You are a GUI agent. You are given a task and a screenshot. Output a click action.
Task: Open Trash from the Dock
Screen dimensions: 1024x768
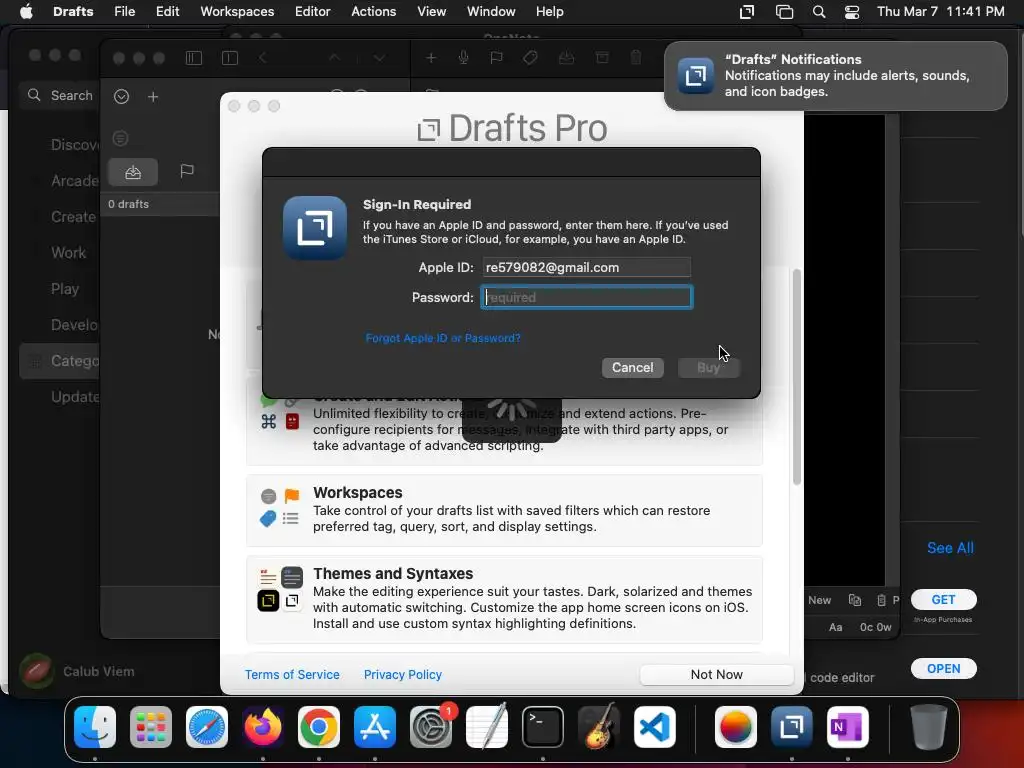[x=929, y=727]
